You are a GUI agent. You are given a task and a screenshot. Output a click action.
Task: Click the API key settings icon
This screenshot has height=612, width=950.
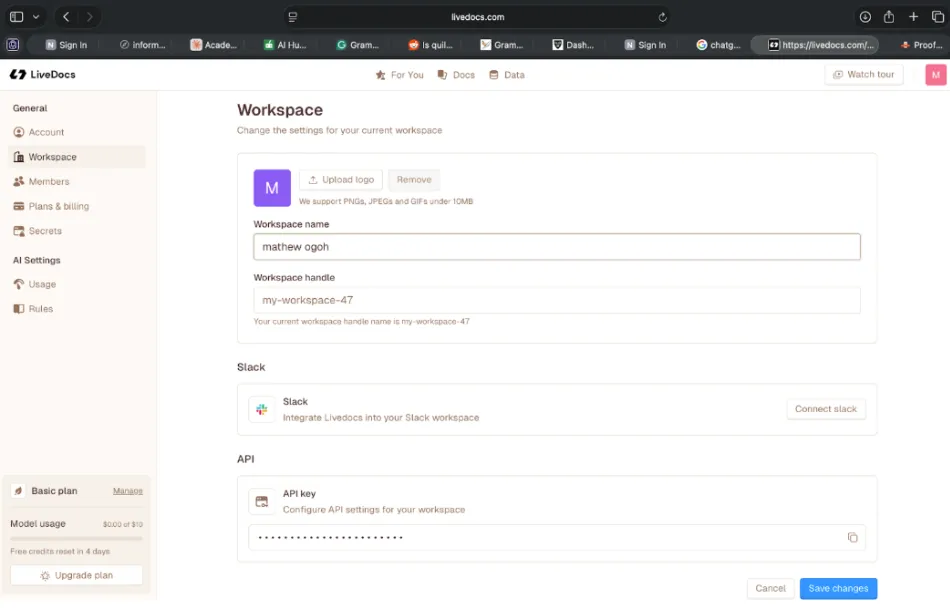pos(262,501)
